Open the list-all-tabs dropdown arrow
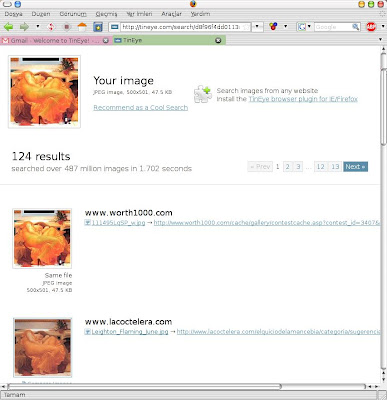387x400 pixels. pos(380,40)
